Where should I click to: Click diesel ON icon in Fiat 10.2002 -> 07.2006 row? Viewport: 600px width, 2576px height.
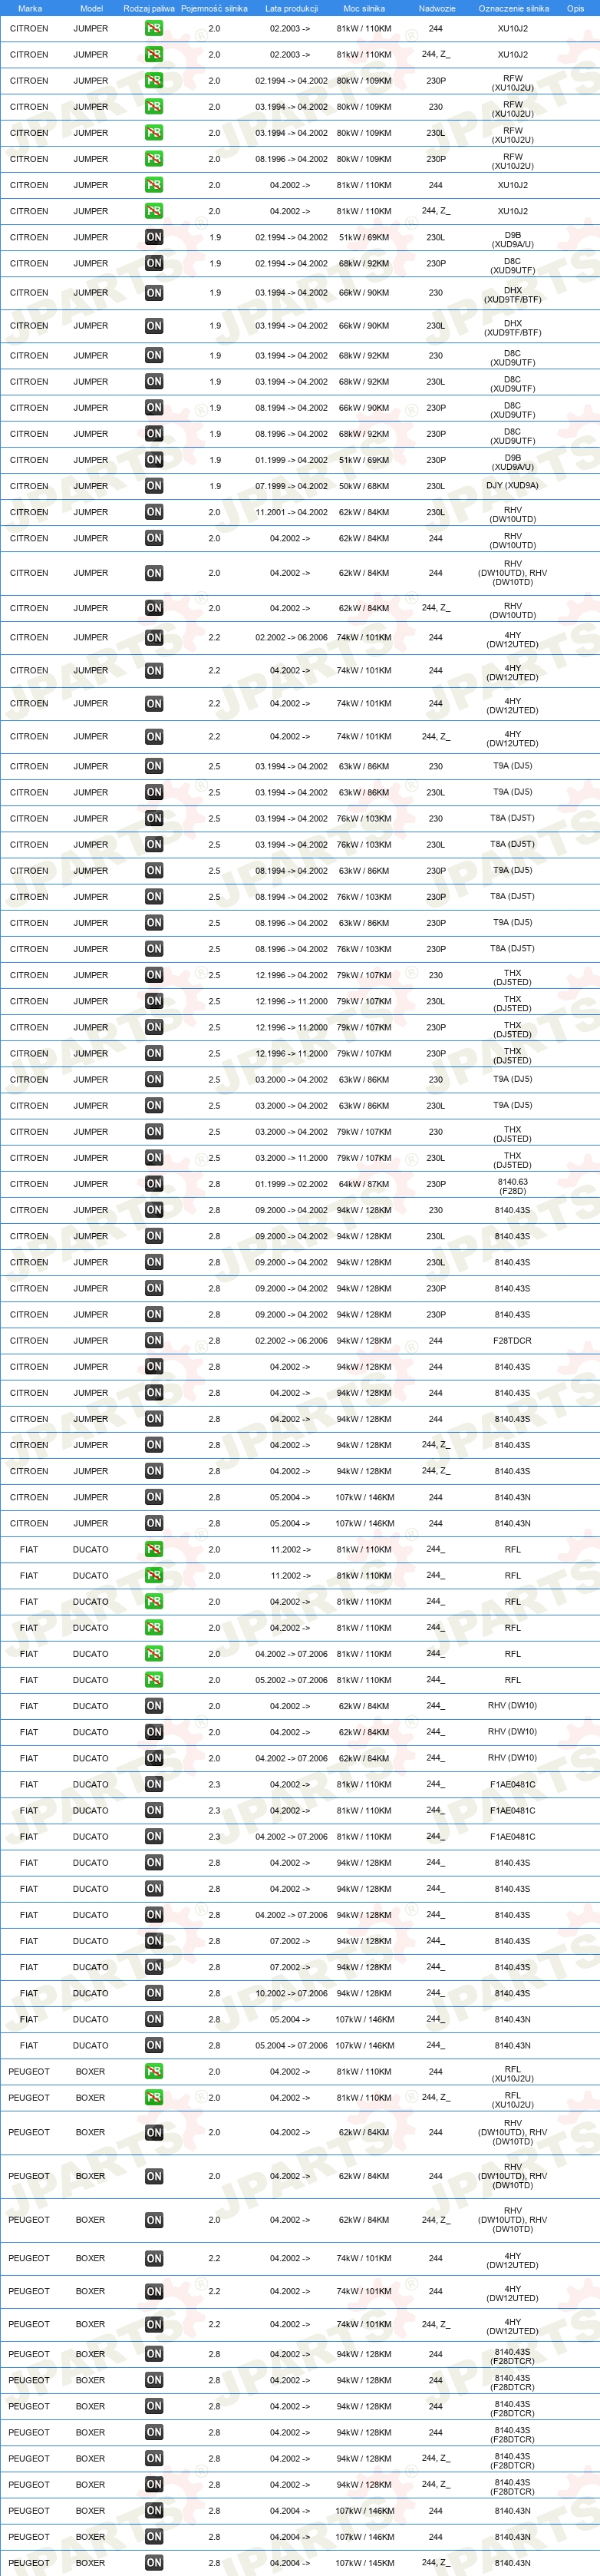[x=154, y=1993]
